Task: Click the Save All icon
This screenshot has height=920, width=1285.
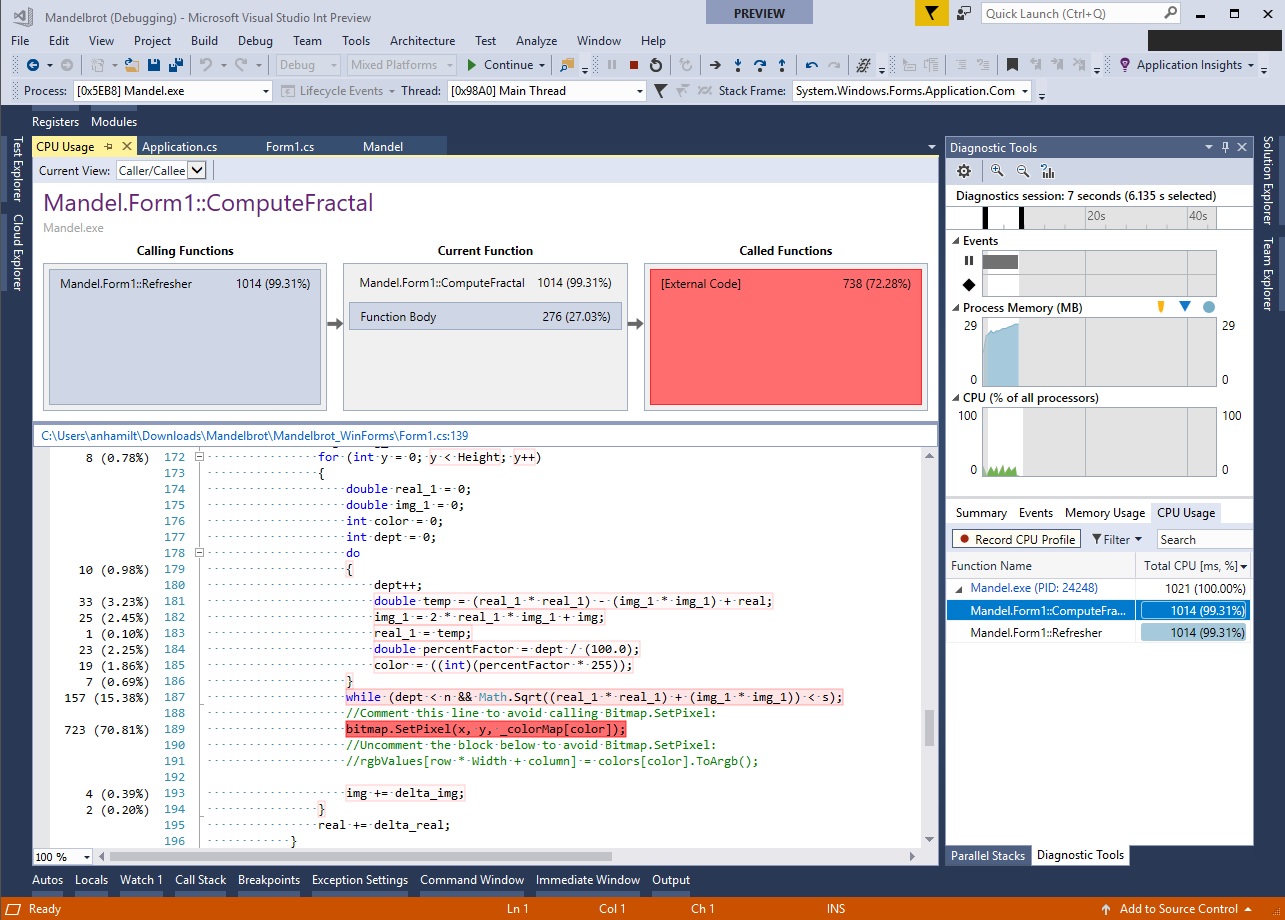Action: click(x=175, y=65)
